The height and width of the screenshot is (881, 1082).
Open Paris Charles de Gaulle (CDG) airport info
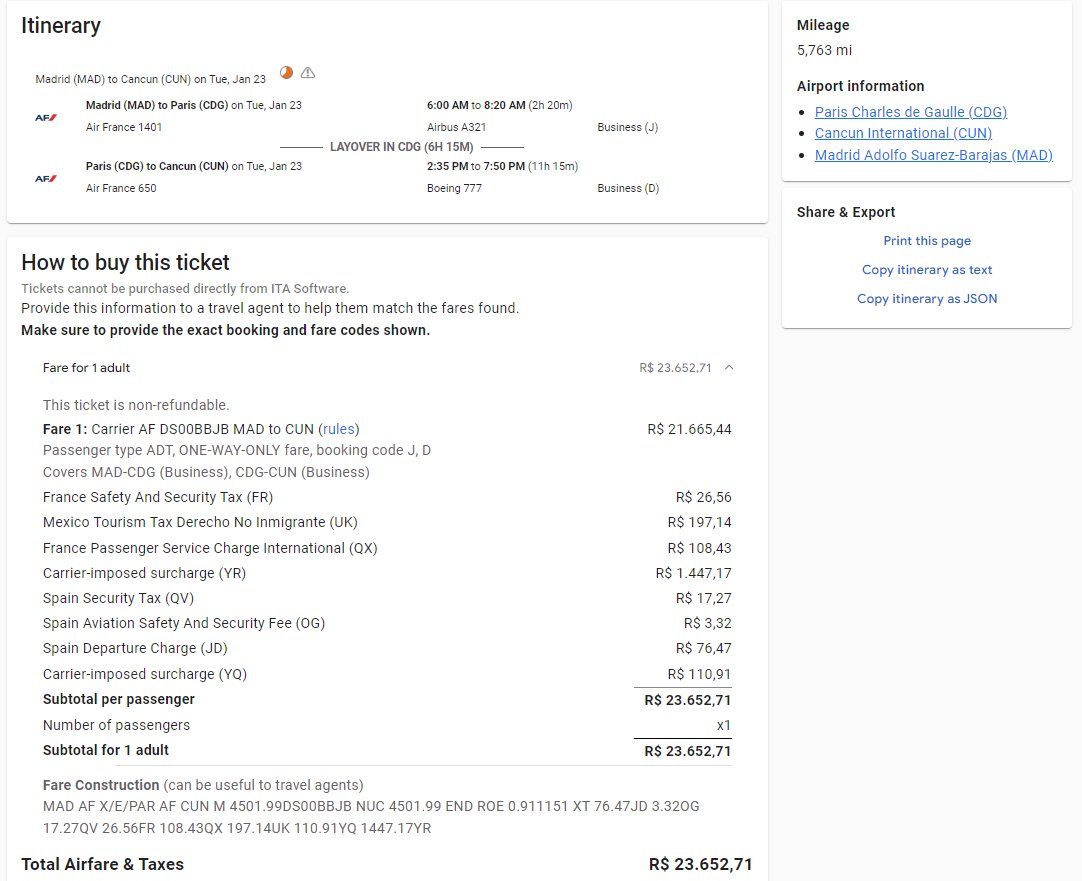click(x=911, y=112)
